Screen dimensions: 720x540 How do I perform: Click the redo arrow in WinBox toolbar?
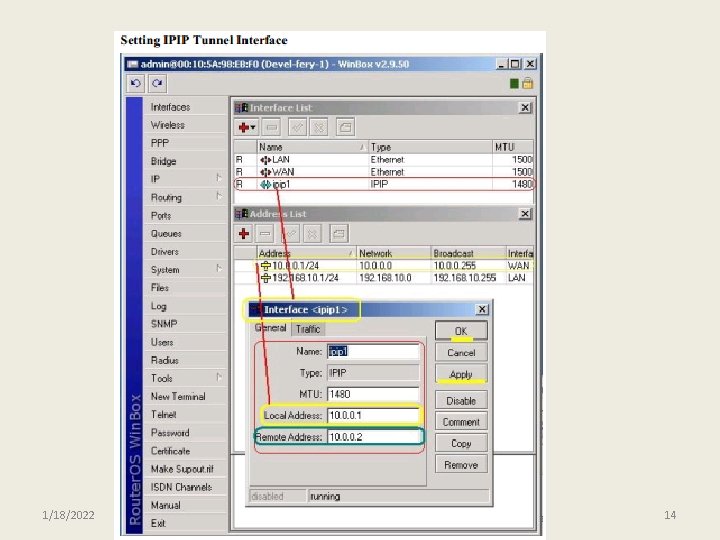pyautogui.click(x=158, y=84)
